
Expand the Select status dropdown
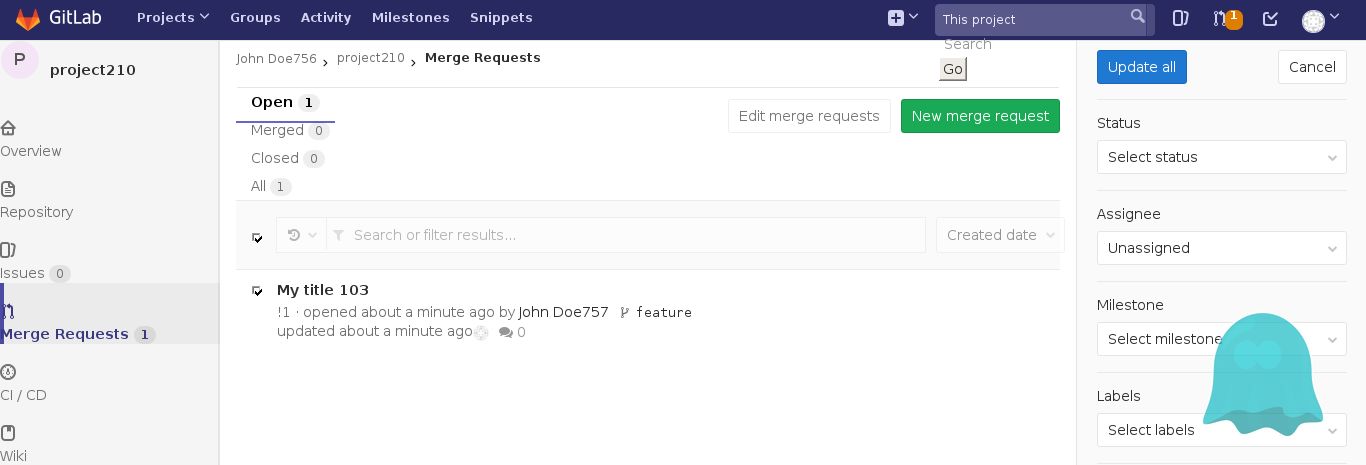[1221, 157]
